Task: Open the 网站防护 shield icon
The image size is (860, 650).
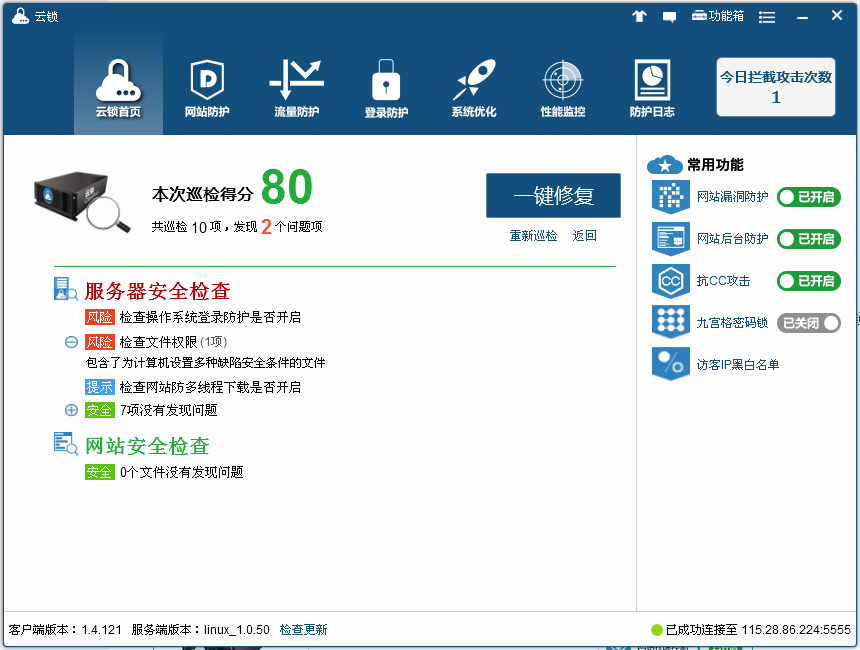Action: [x=207, y=81]
